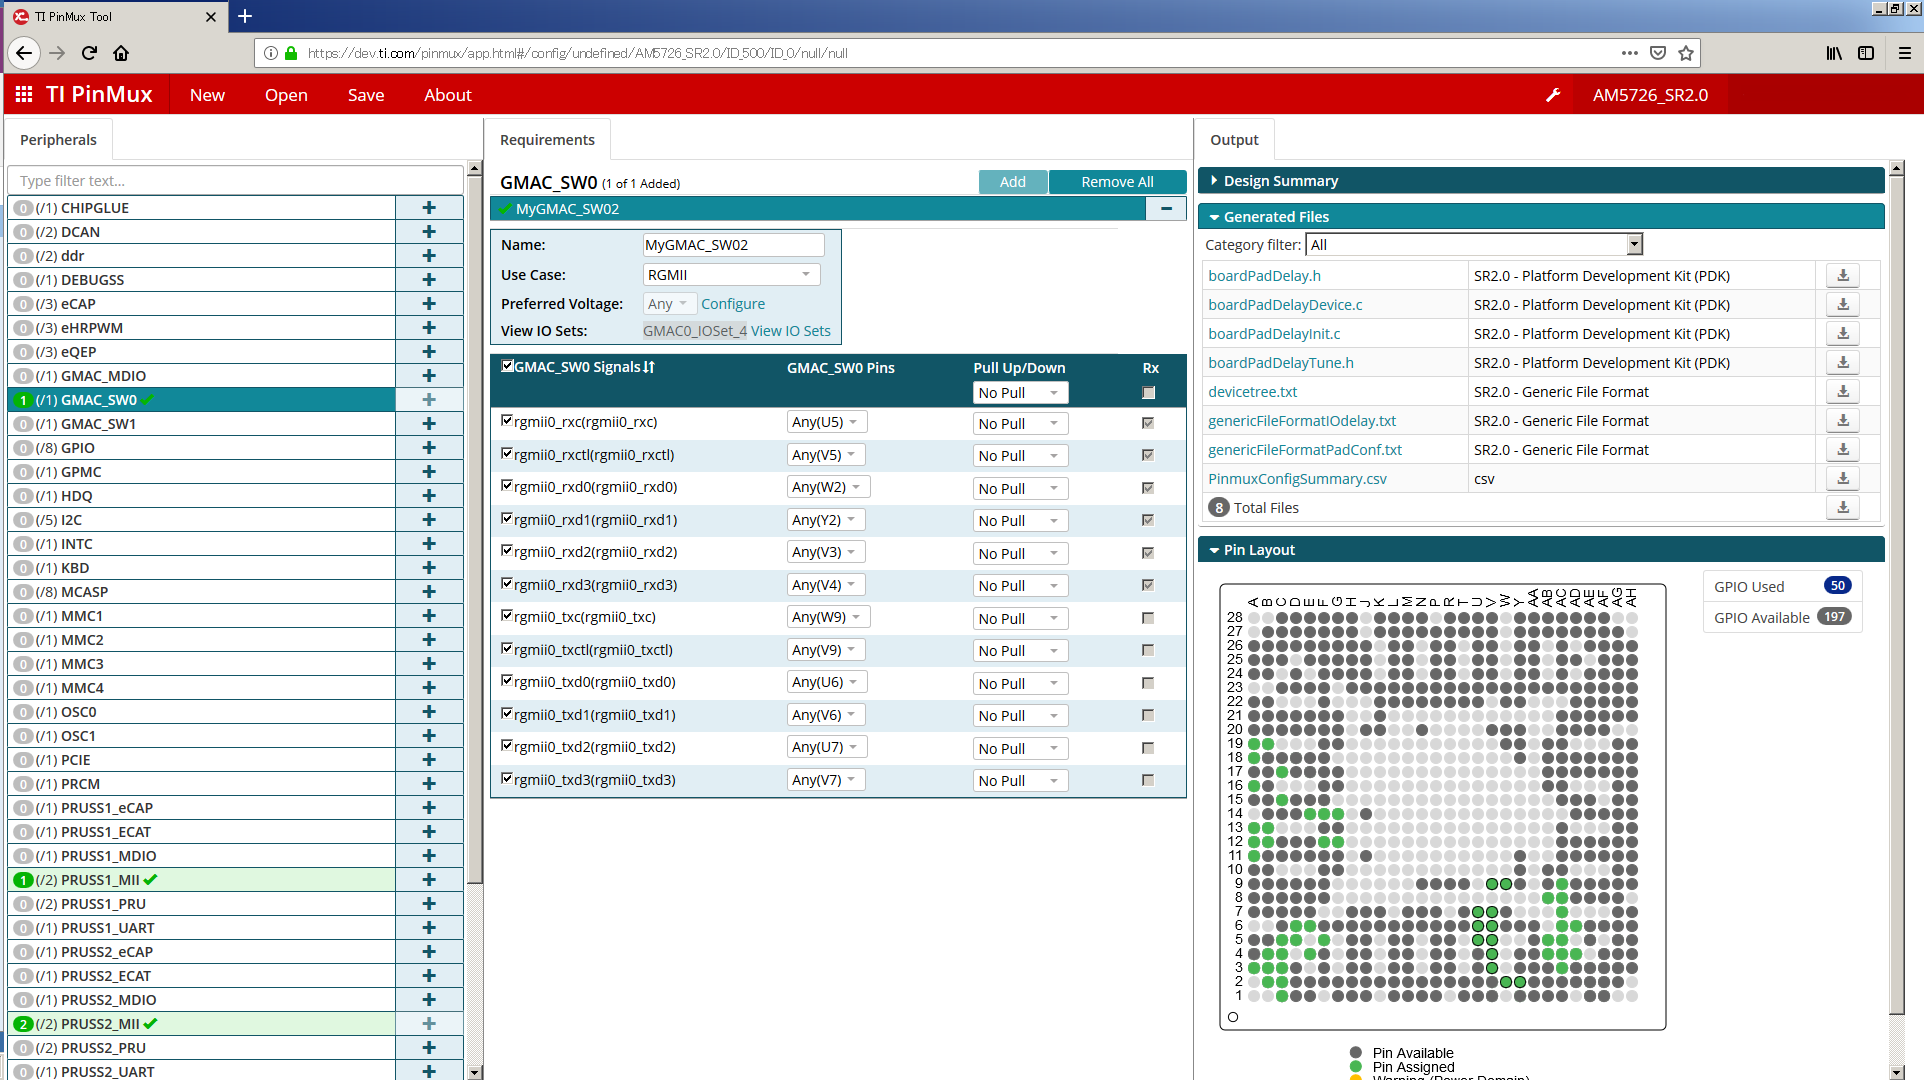This screenshot has height=1080, width=1924.
Task: Open boardPadDelay.h file link
Action: coord(1264,276)
